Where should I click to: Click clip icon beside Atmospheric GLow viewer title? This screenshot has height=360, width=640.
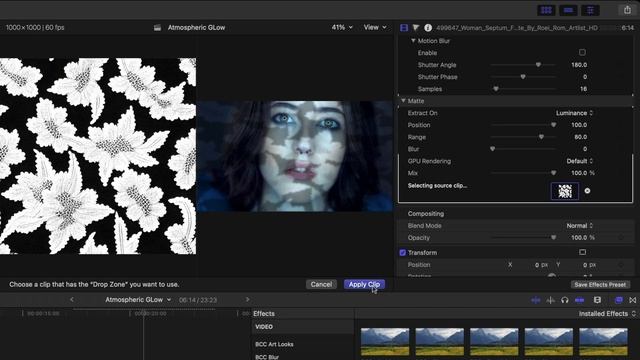click(157, 28)
